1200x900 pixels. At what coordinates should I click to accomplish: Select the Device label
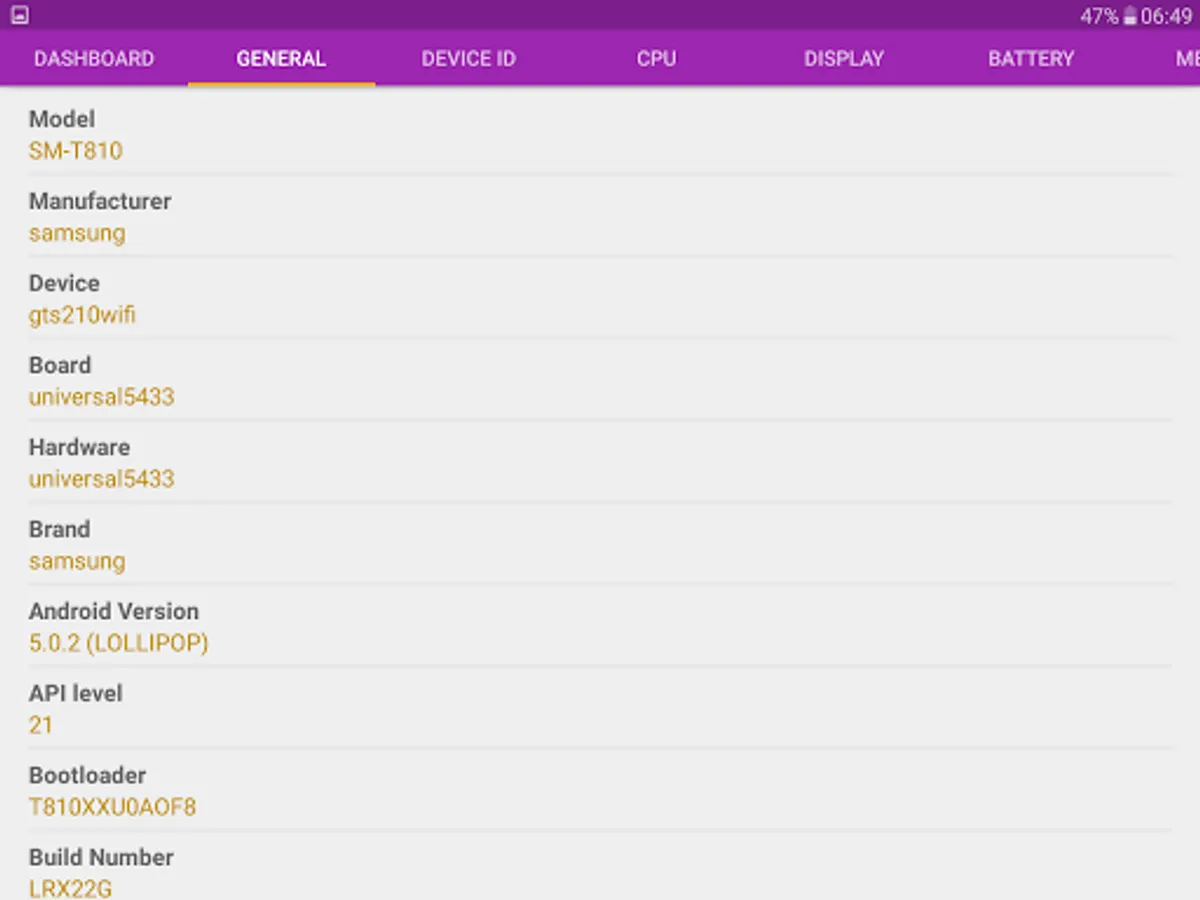tap(64, 283)
